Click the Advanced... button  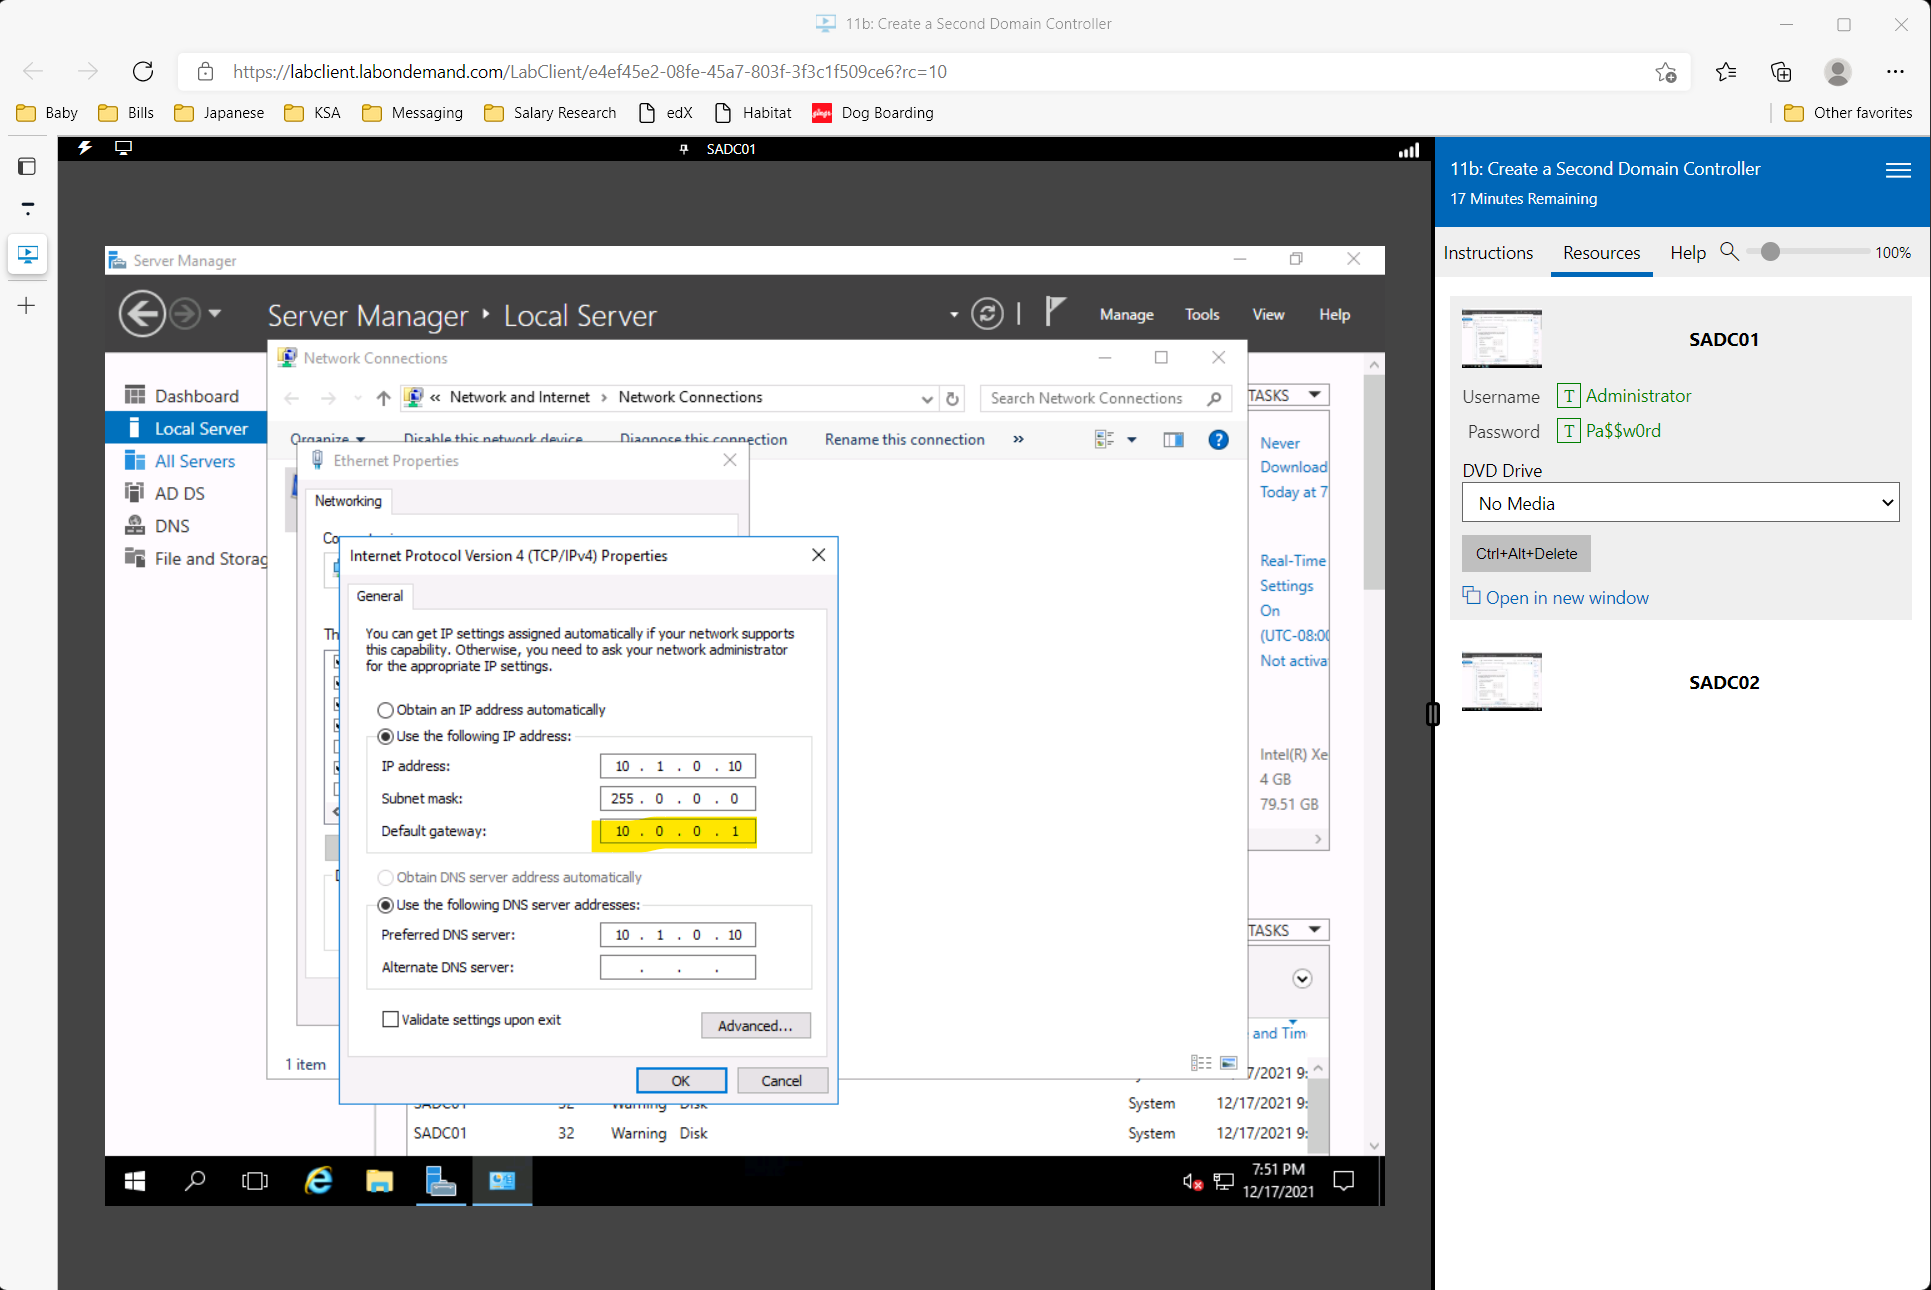point(755,1026)
